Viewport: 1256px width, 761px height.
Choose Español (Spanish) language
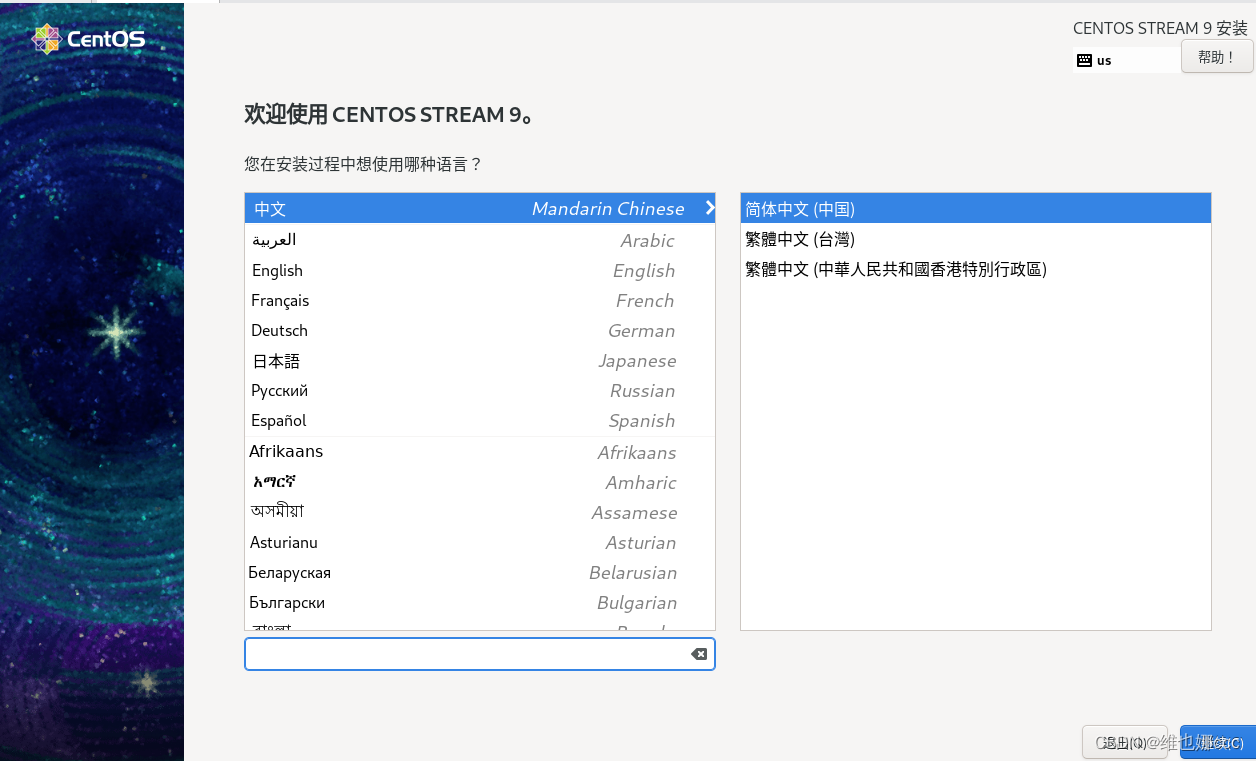click(x=400, y=420)
